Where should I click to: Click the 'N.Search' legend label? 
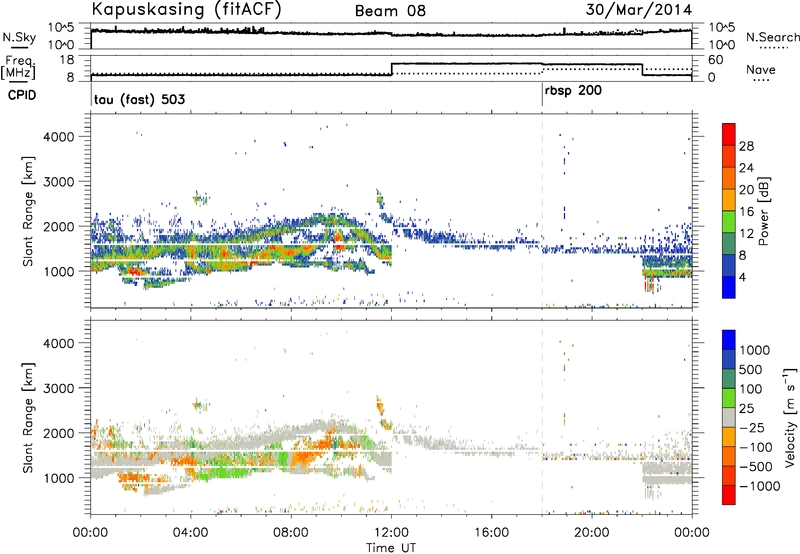pos(772,37)
